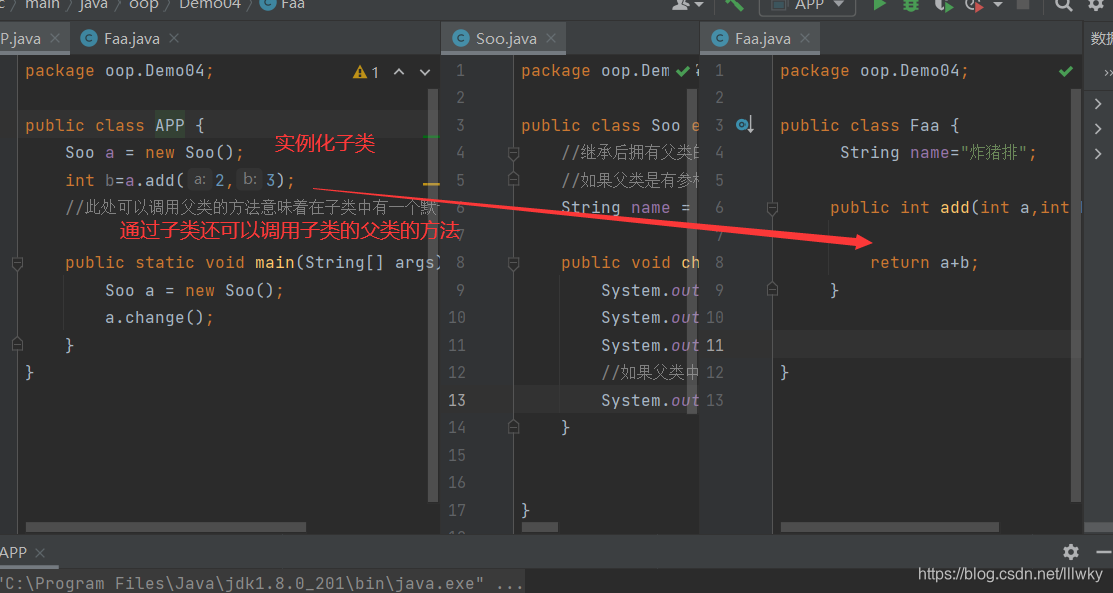Click 'public class APP {' declaration
The height and width of the screenshot is (593, 1113).
pyautogui.click(x=115, y=126)
